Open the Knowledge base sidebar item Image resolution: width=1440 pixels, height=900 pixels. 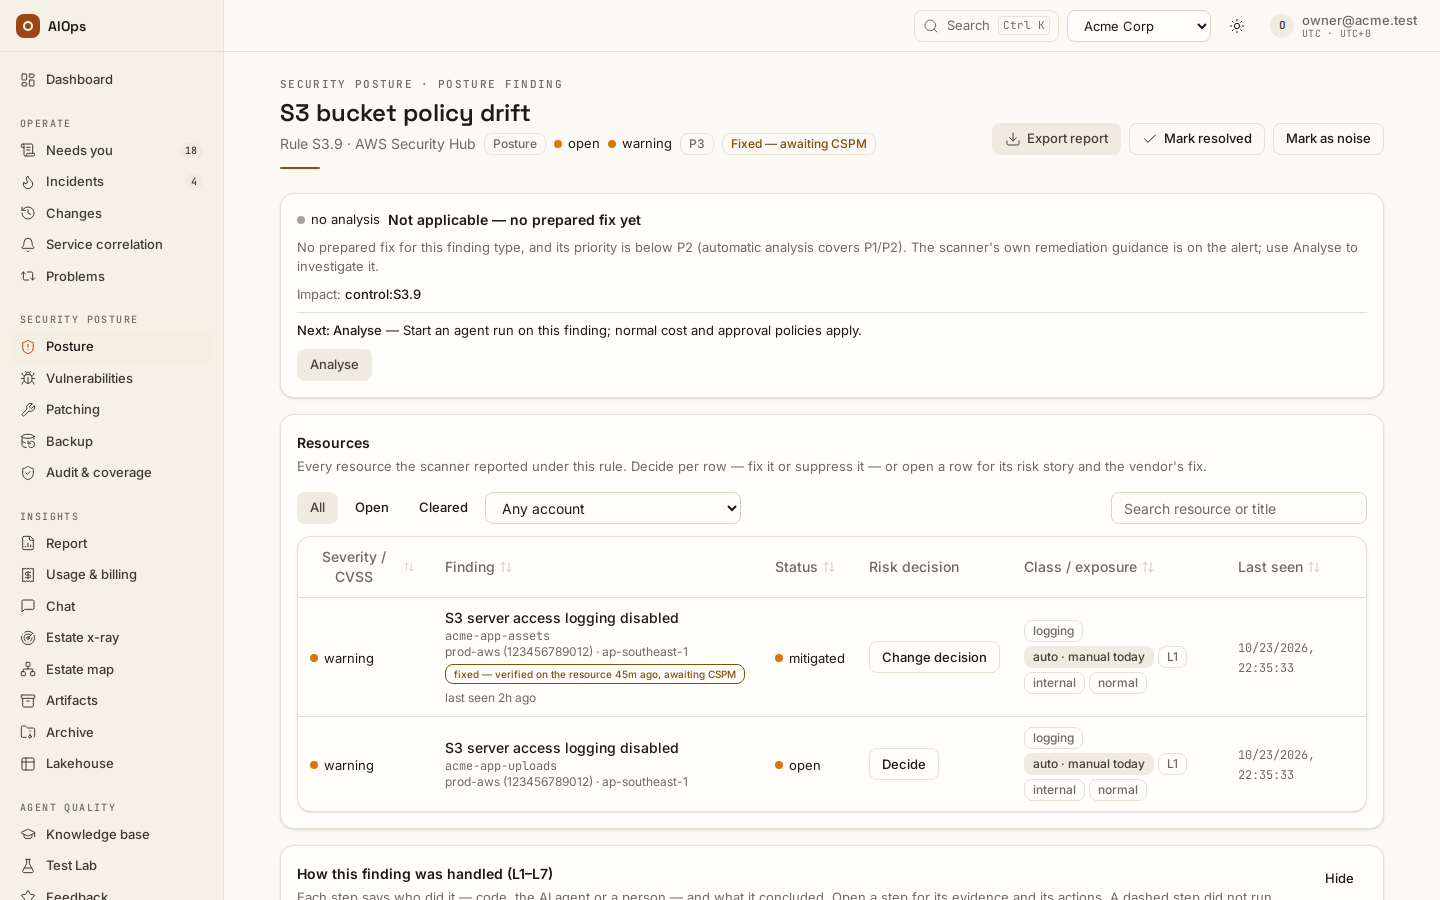(112, 835)
